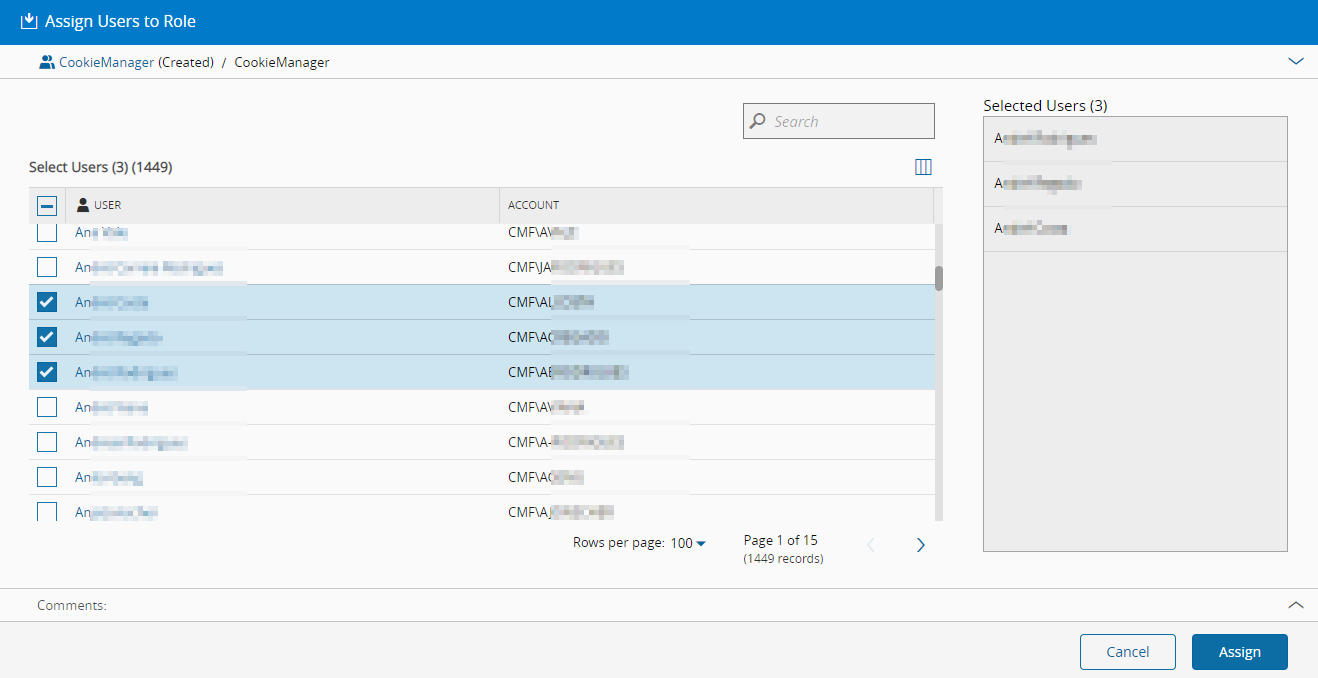Sort by the USER column header

pyautogui.click(x=108, y=205)
